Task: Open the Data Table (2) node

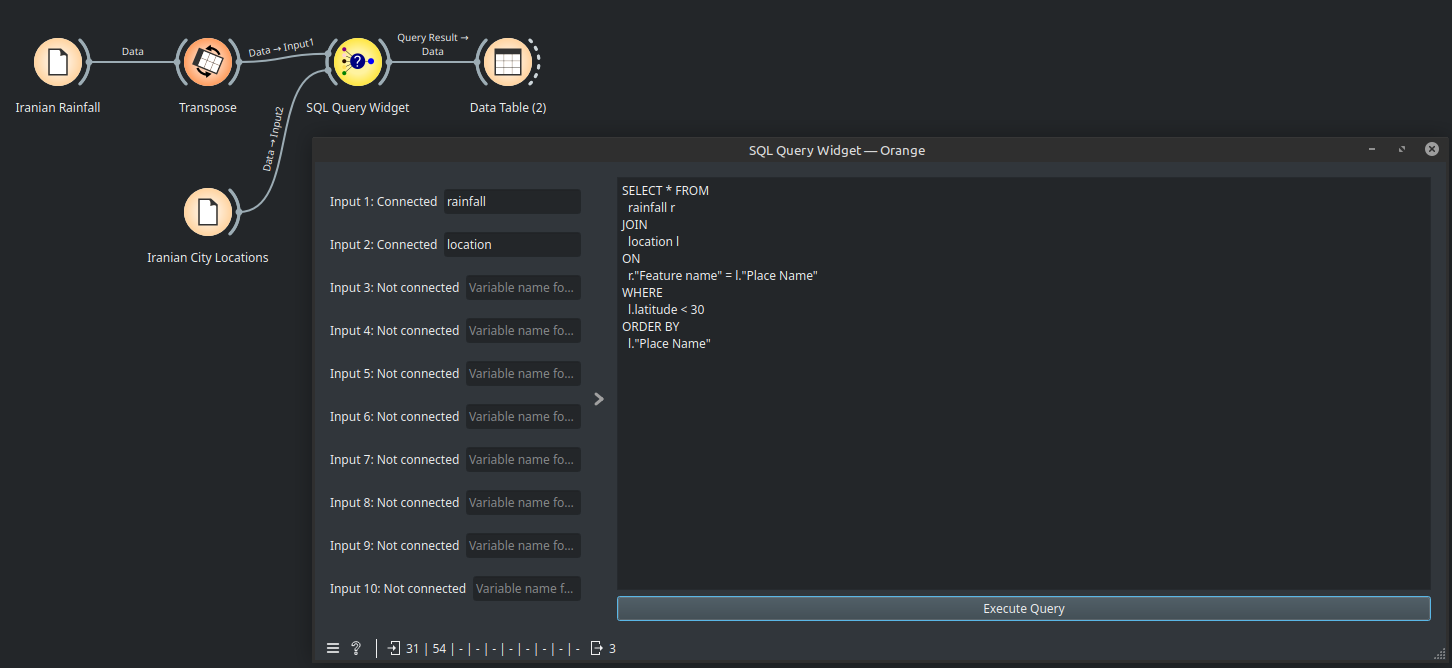Action: [508, 62]
